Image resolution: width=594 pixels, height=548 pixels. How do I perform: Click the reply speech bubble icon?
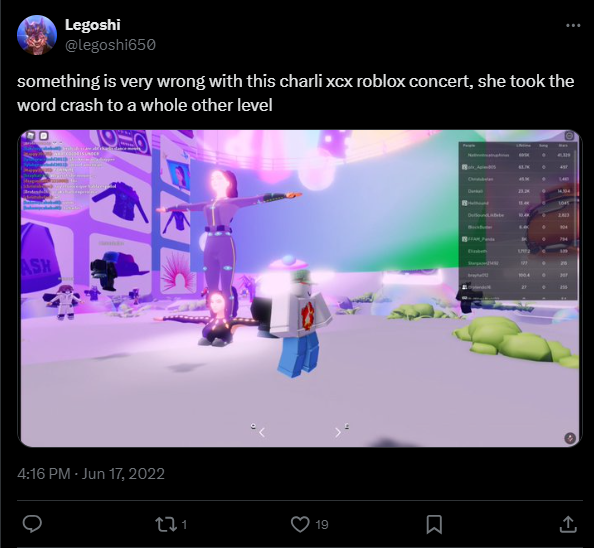click(x=32, y=524)
